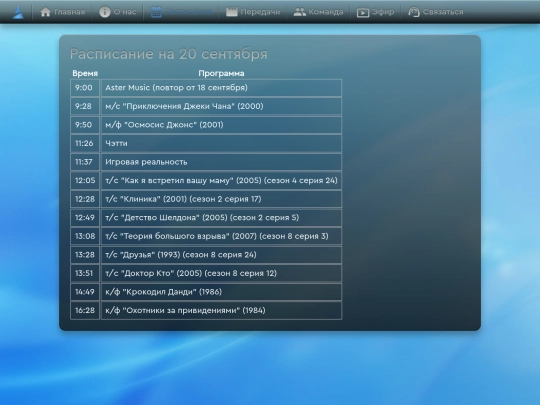Screen dimensions: 540x405
Task: Click the clapperboard icon for Передачи
Action: click(231, 12)
